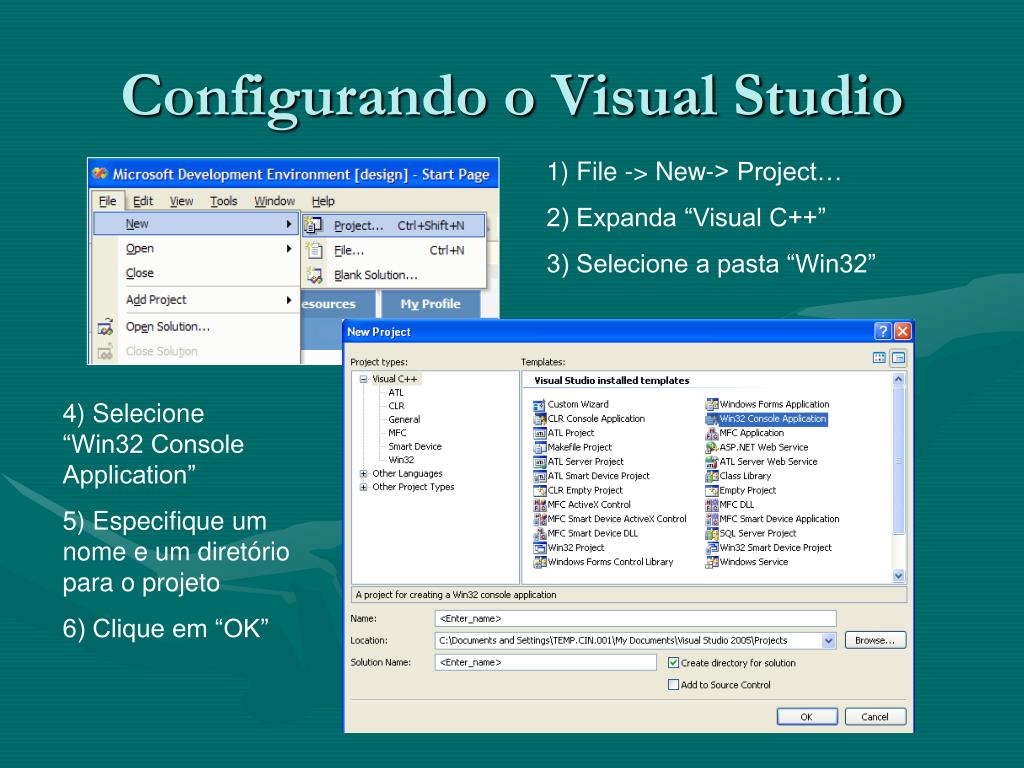Select Win32 Console Application template
1024x768 pixels.
click(x=766, y=419)
